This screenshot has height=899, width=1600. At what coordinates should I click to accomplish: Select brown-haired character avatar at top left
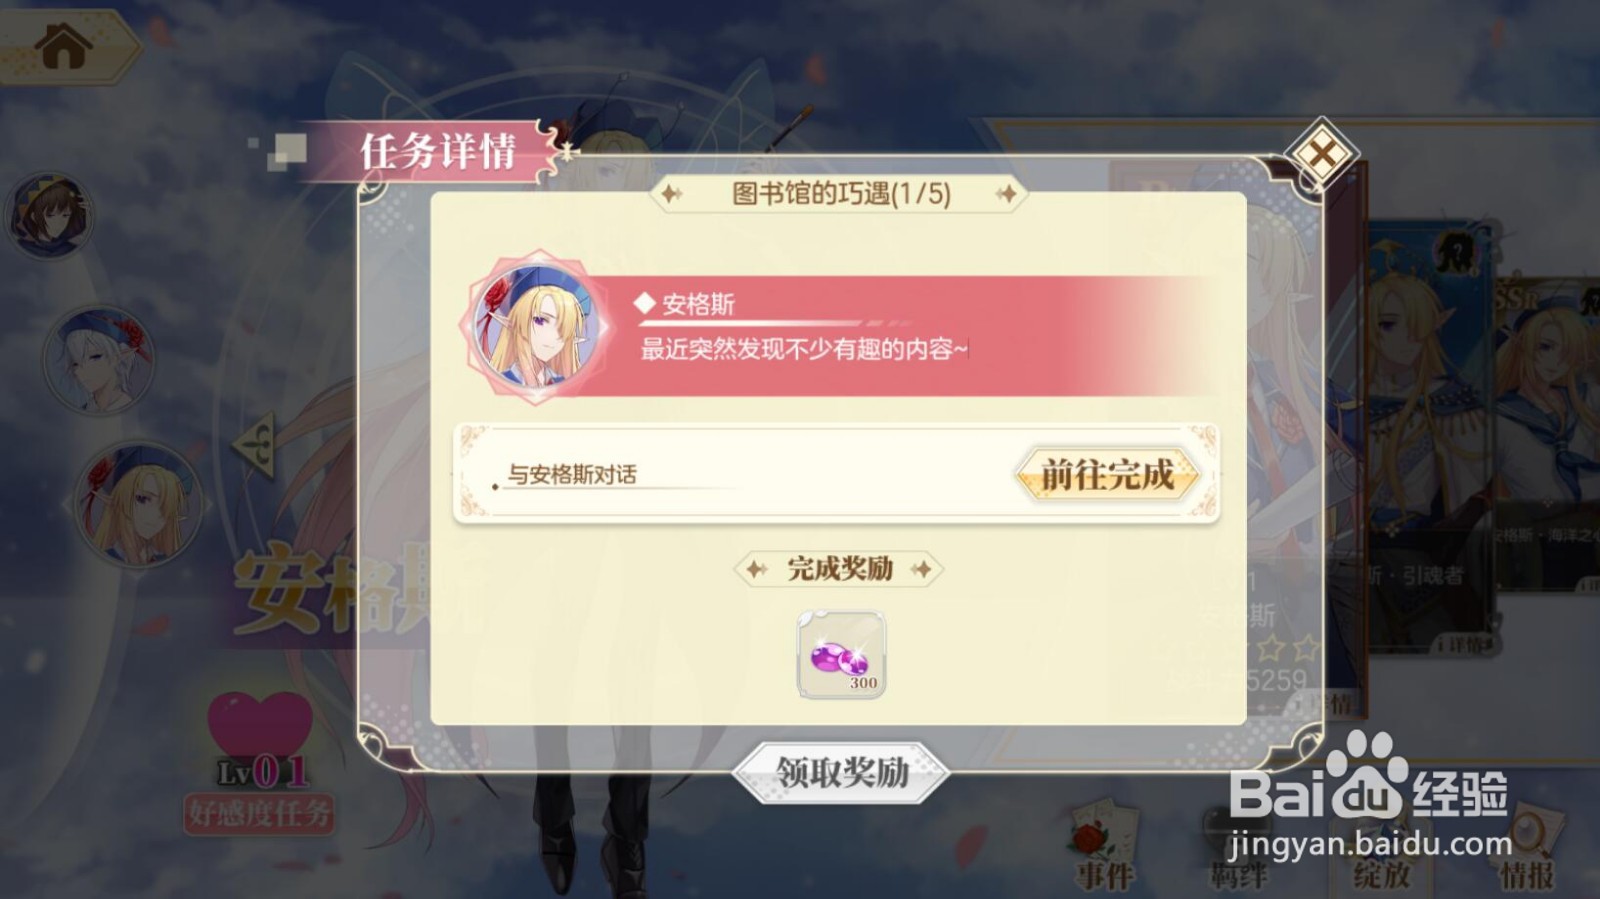(x=49, y=216)
